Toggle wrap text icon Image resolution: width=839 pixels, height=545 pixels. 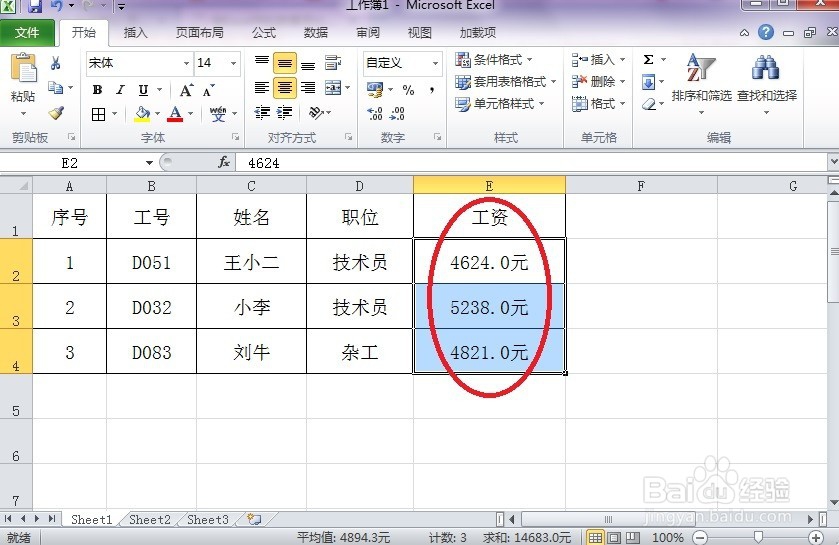[333, 63]
